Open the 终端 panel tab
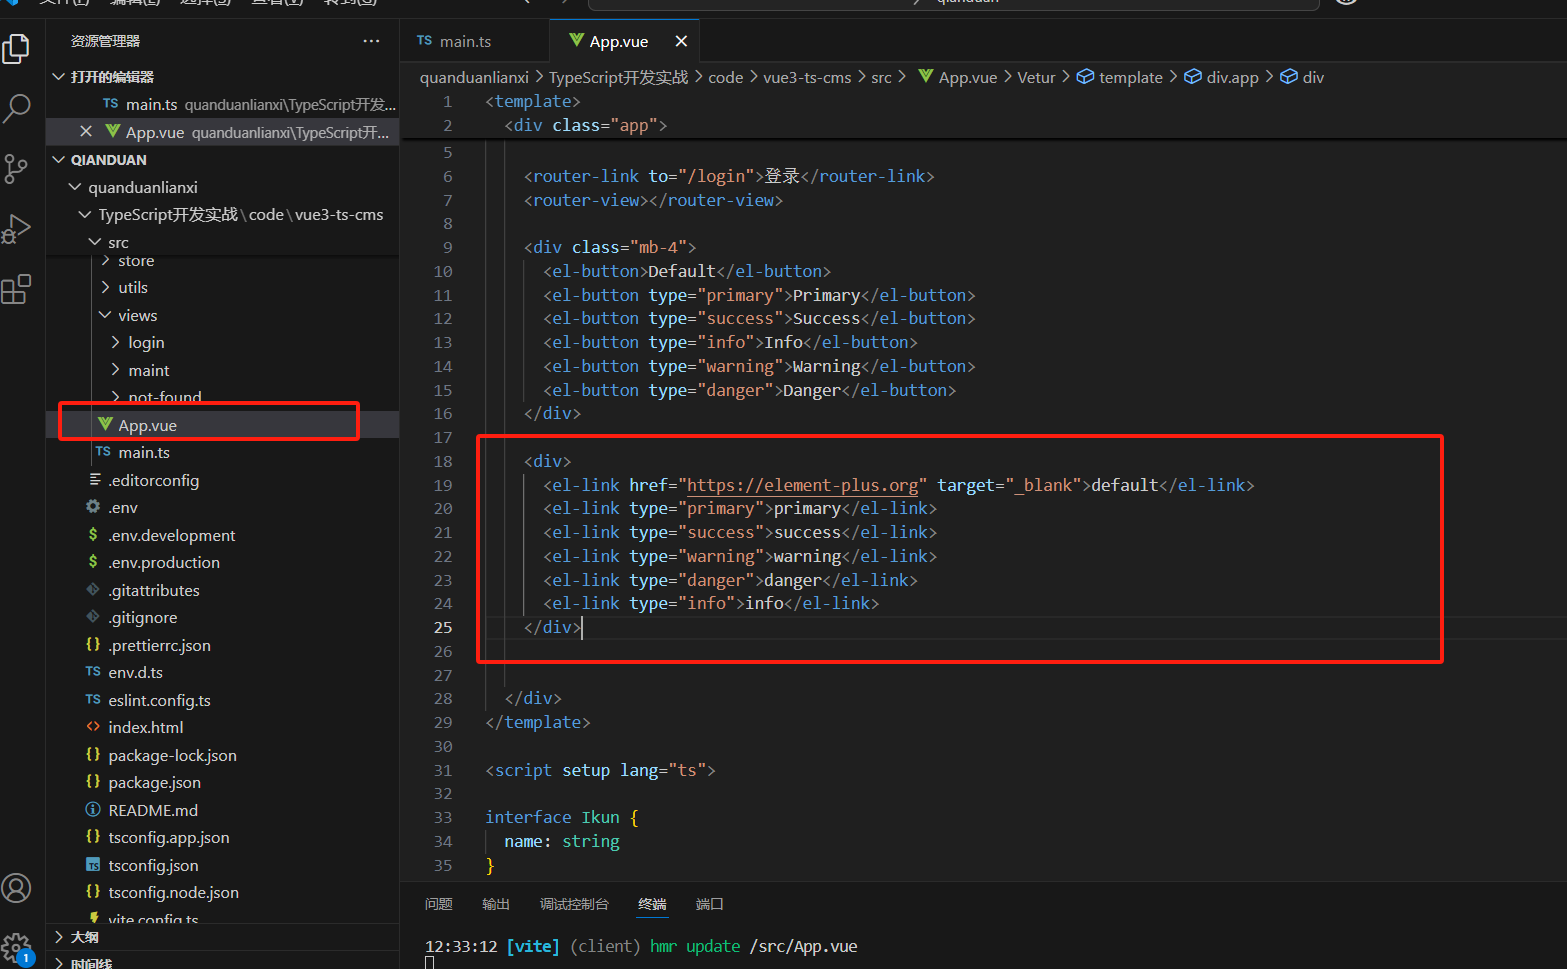The width and height of the screenshot is (1567, 969). [x=652, y=904]
